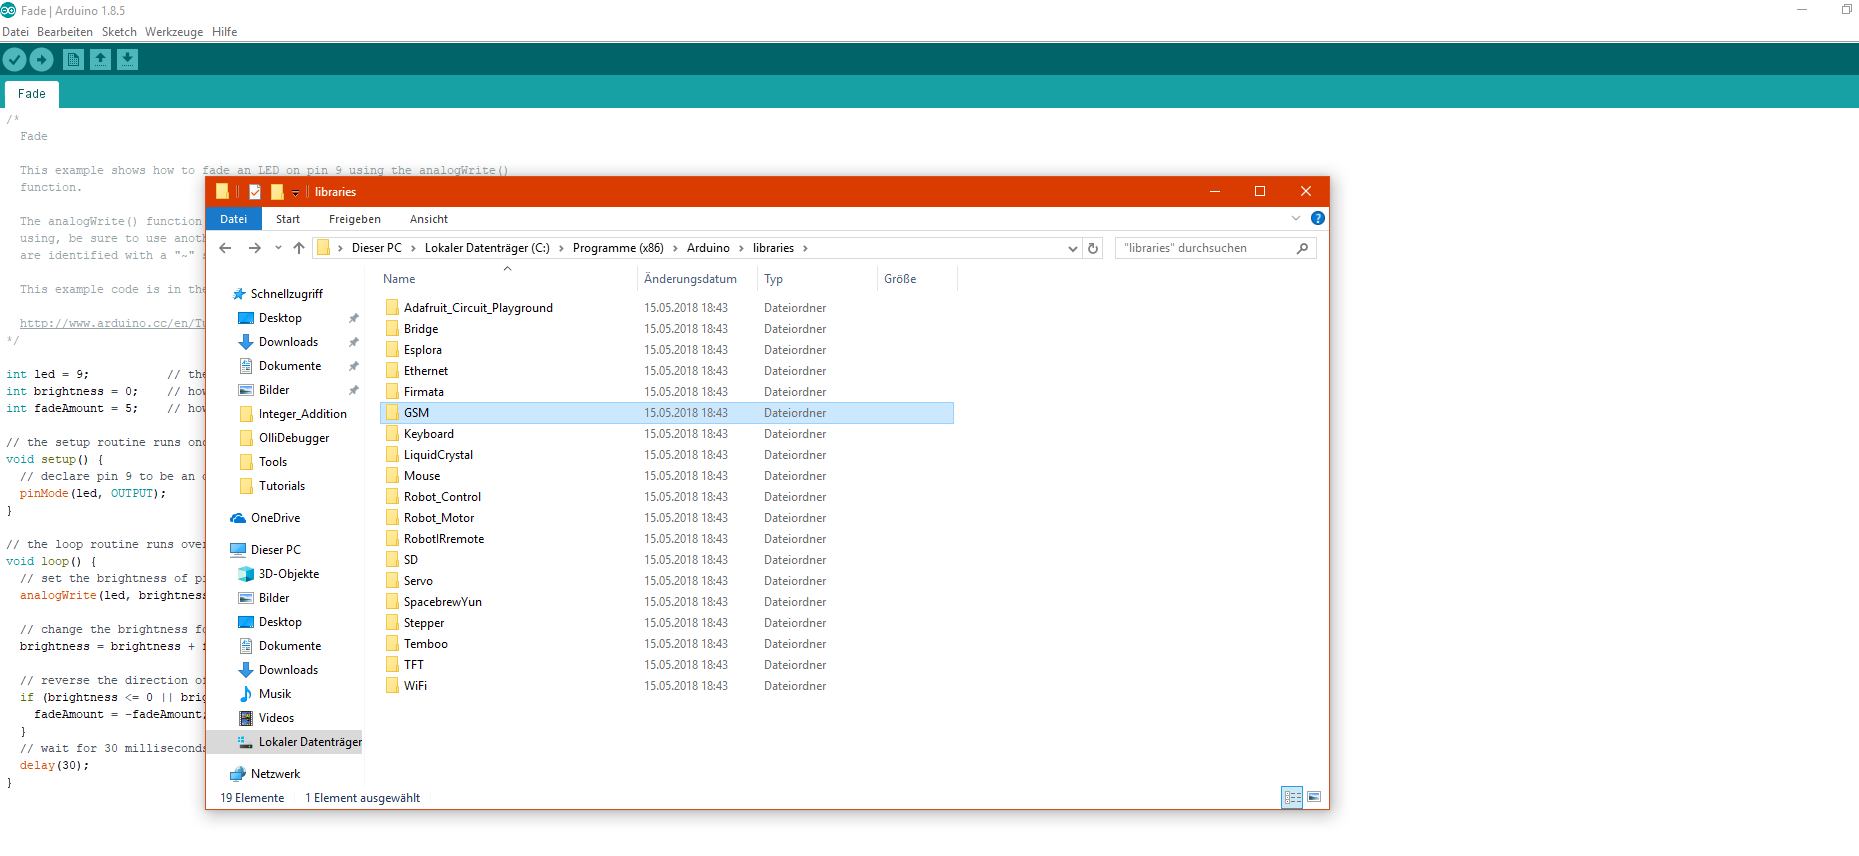Open the Datei tab in Explorer
Viewport: 1859px width, 856px height.
click(234, 219)
